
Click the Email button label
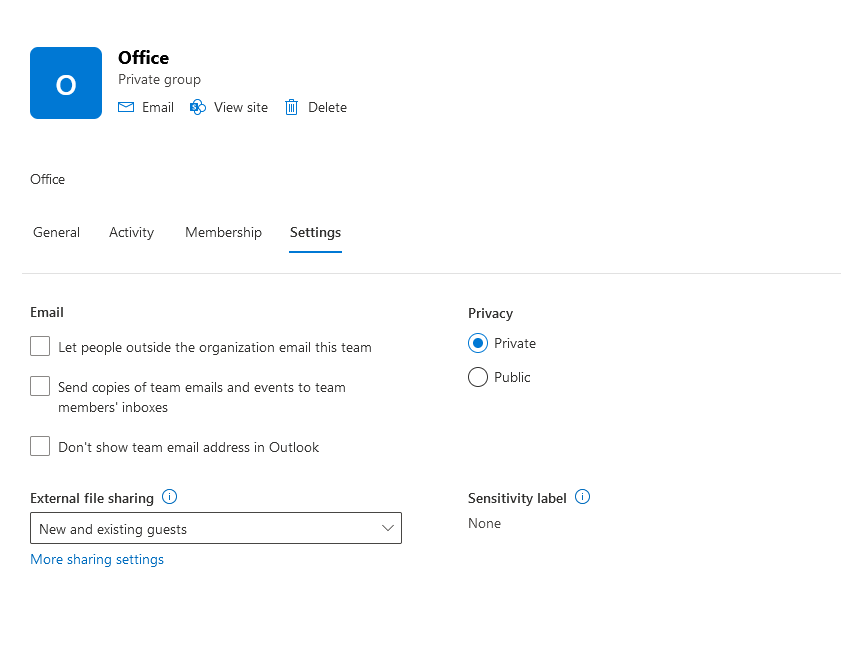(x=158, y=107)
